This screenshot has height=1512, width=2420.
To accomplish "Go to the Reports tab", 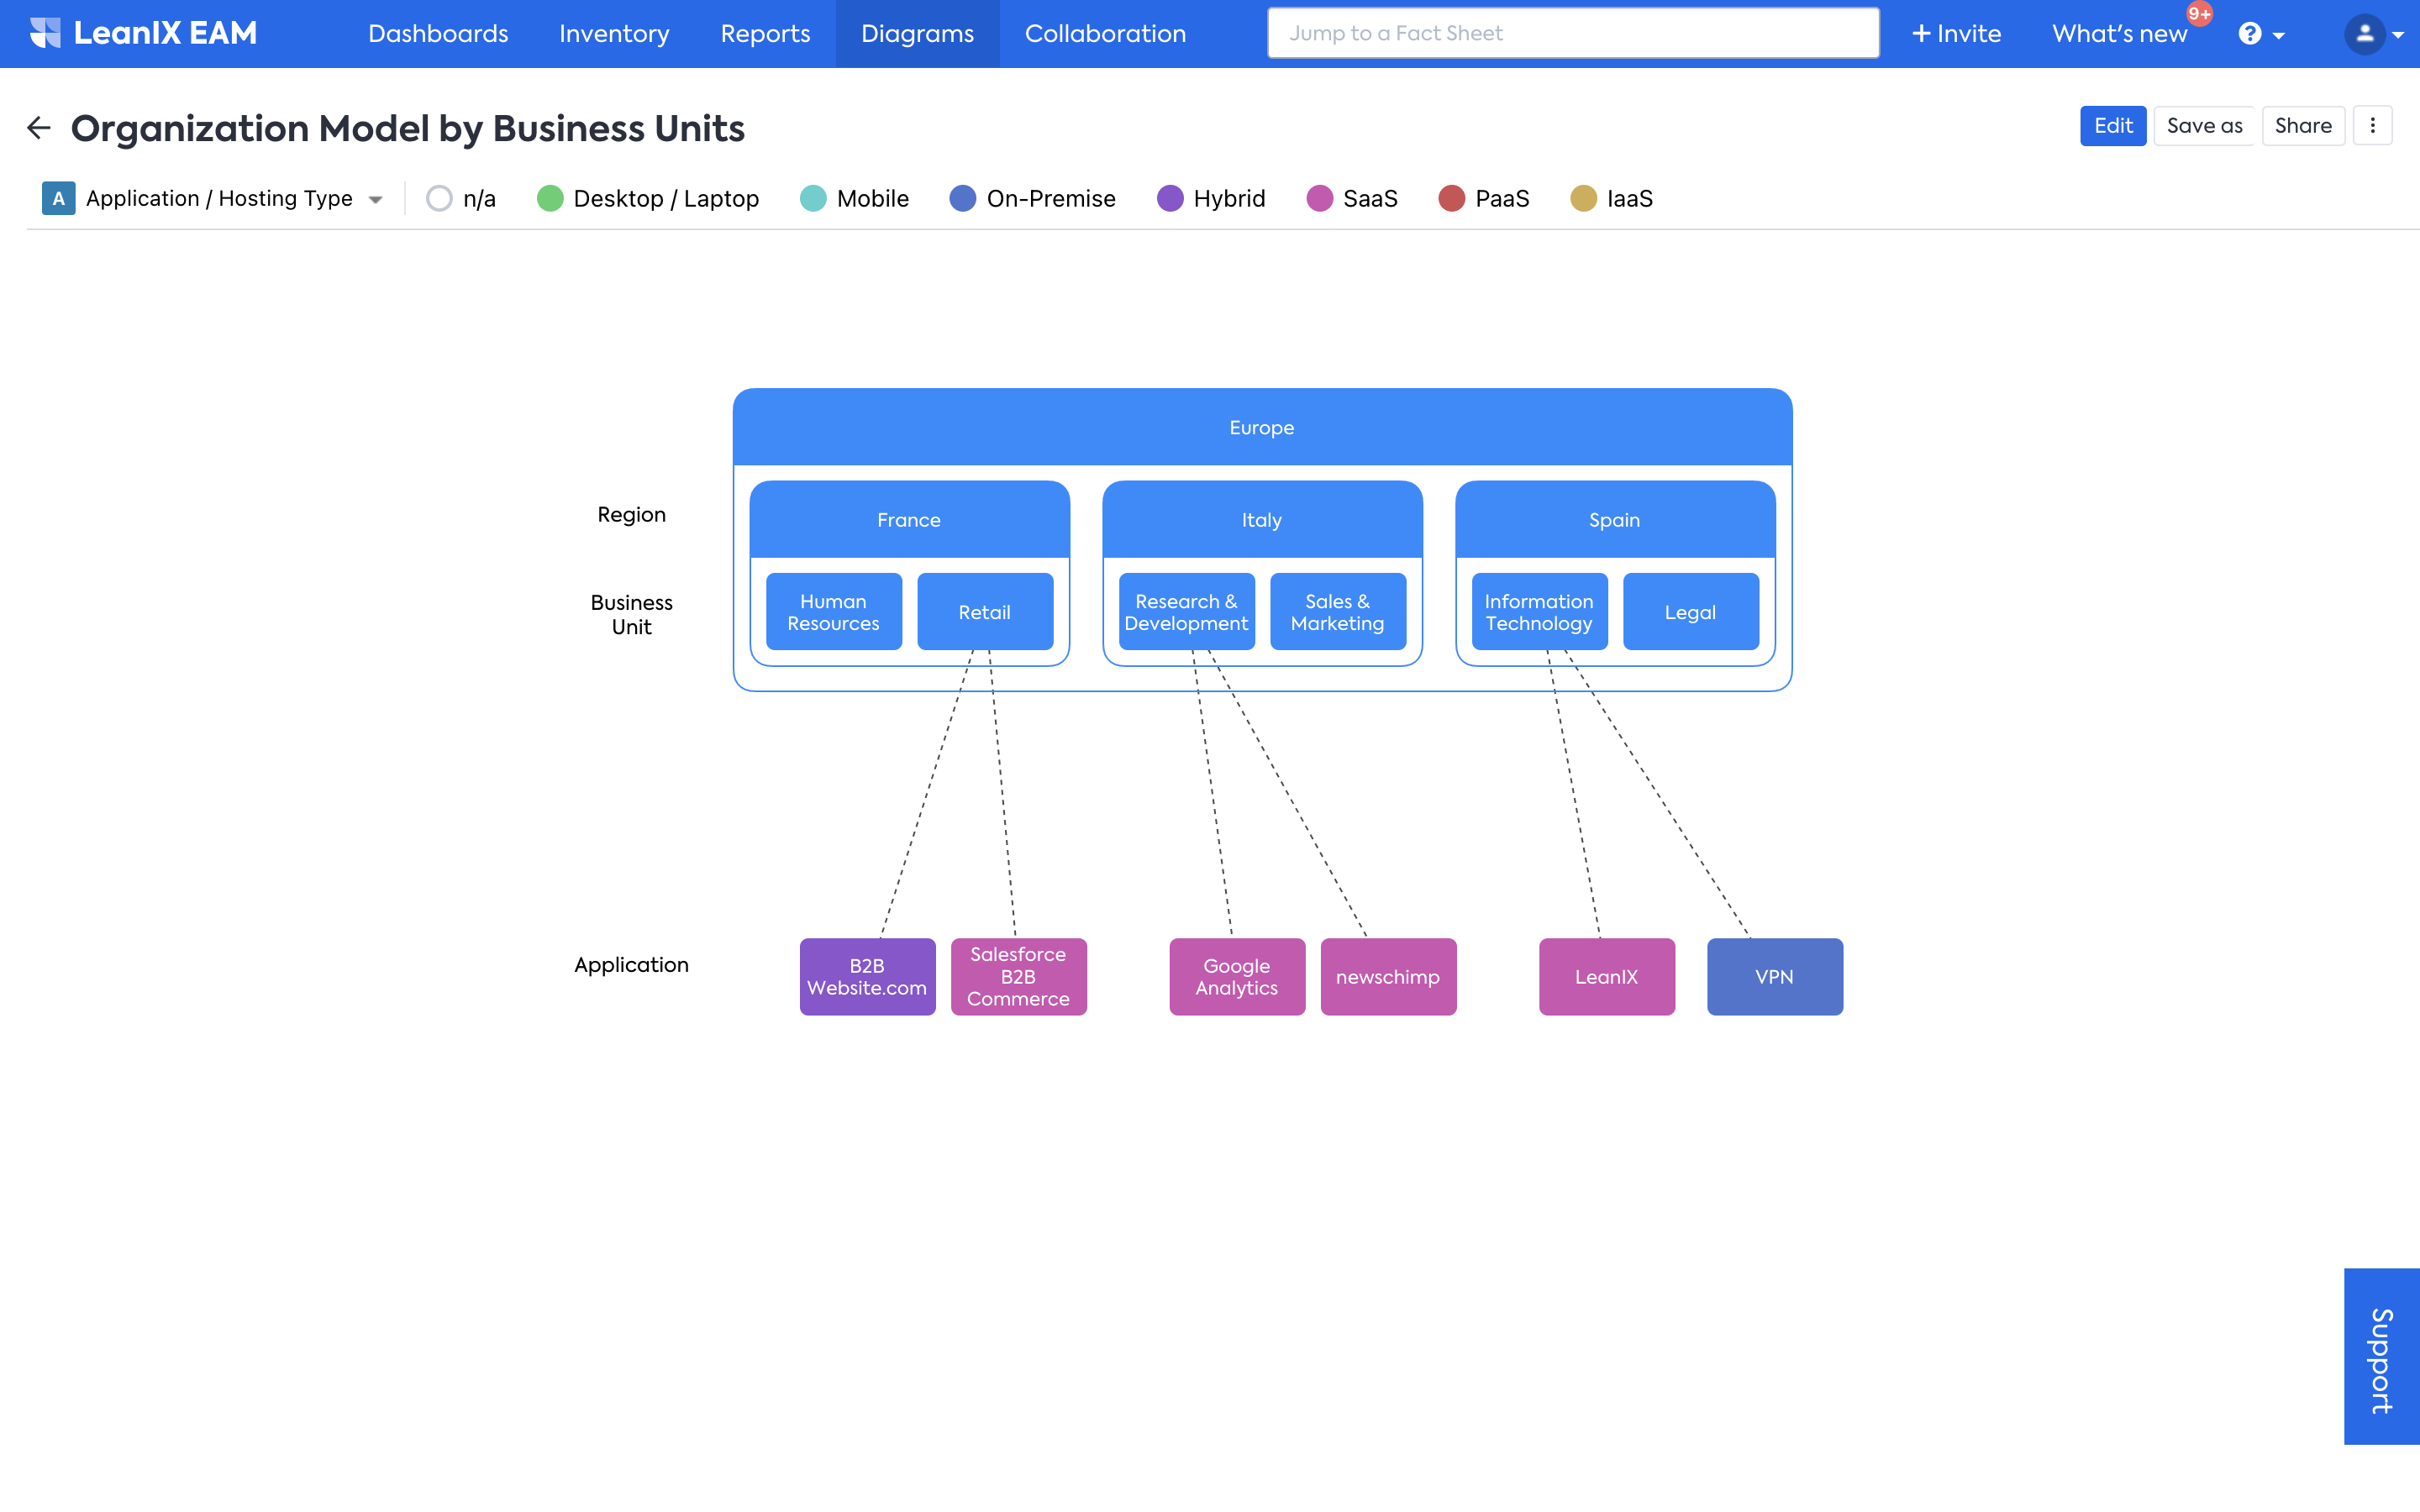I will pos(765,34).
